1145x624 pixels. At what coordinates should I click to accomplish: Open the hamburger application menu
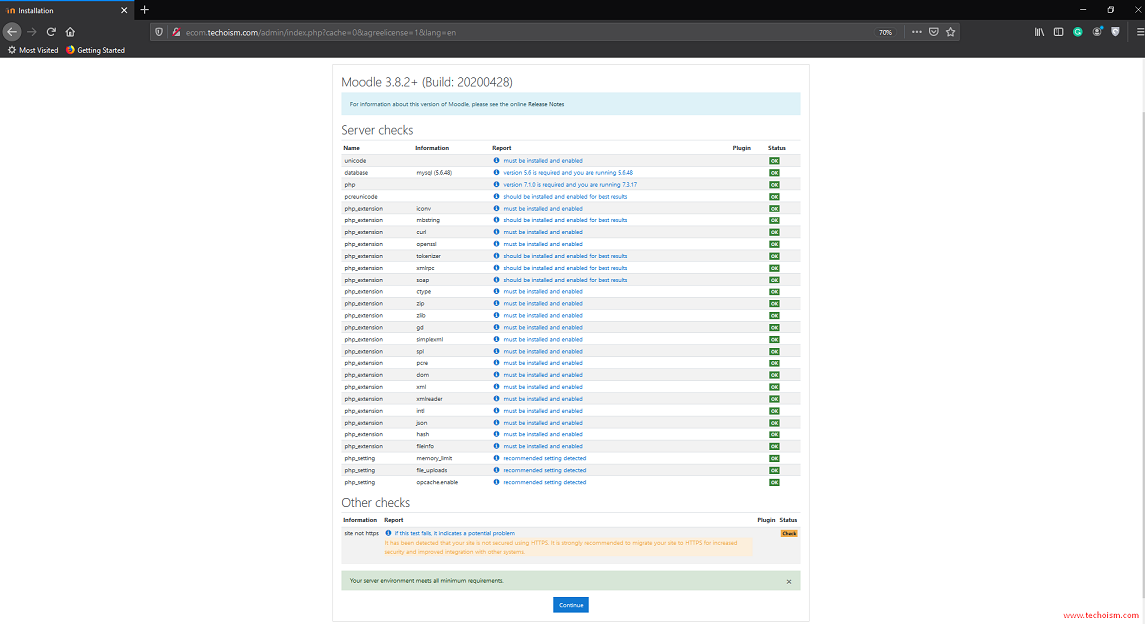(1140, 32)
